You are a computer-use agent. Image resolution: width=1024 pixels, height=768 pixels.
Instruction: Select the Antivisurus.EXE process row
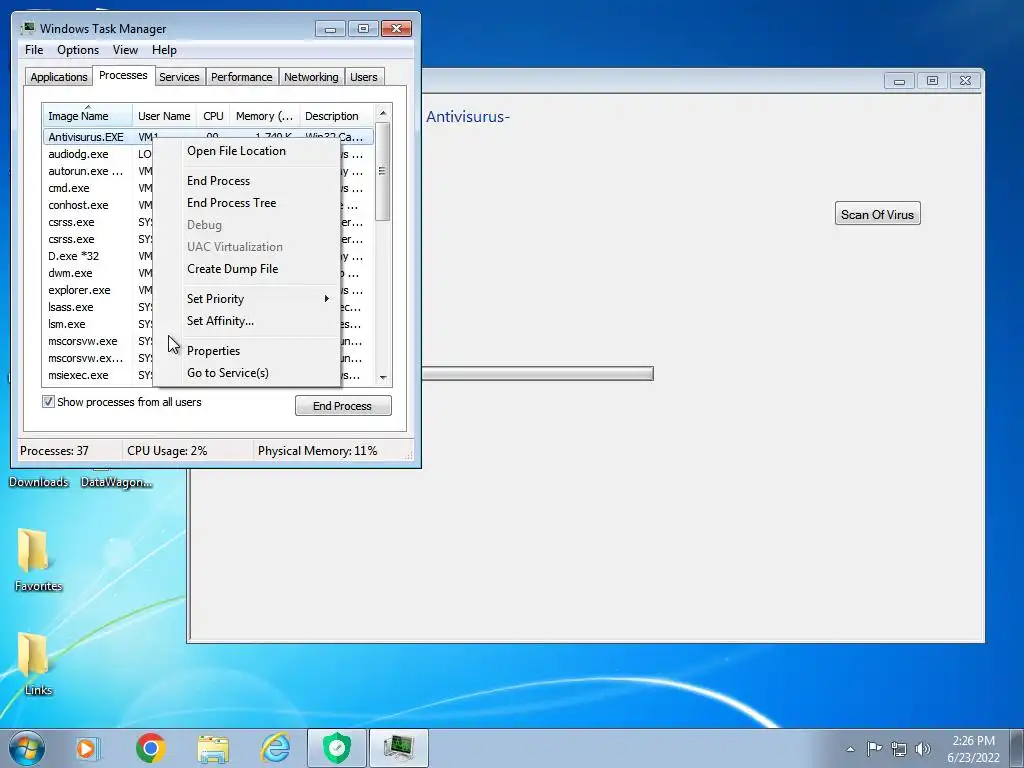click(208, 136)
